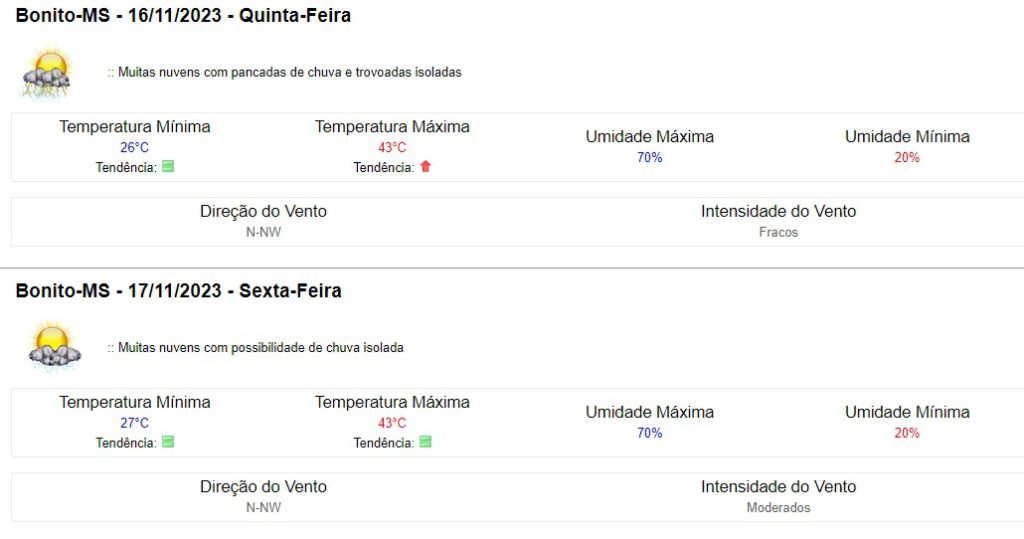Click Friday's 20% minimum humidity value

(x=907, y=432)
